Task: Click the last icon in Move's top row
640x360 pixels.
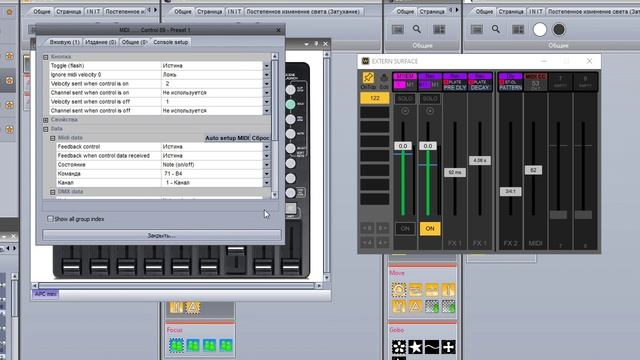Action: point(448,290)
